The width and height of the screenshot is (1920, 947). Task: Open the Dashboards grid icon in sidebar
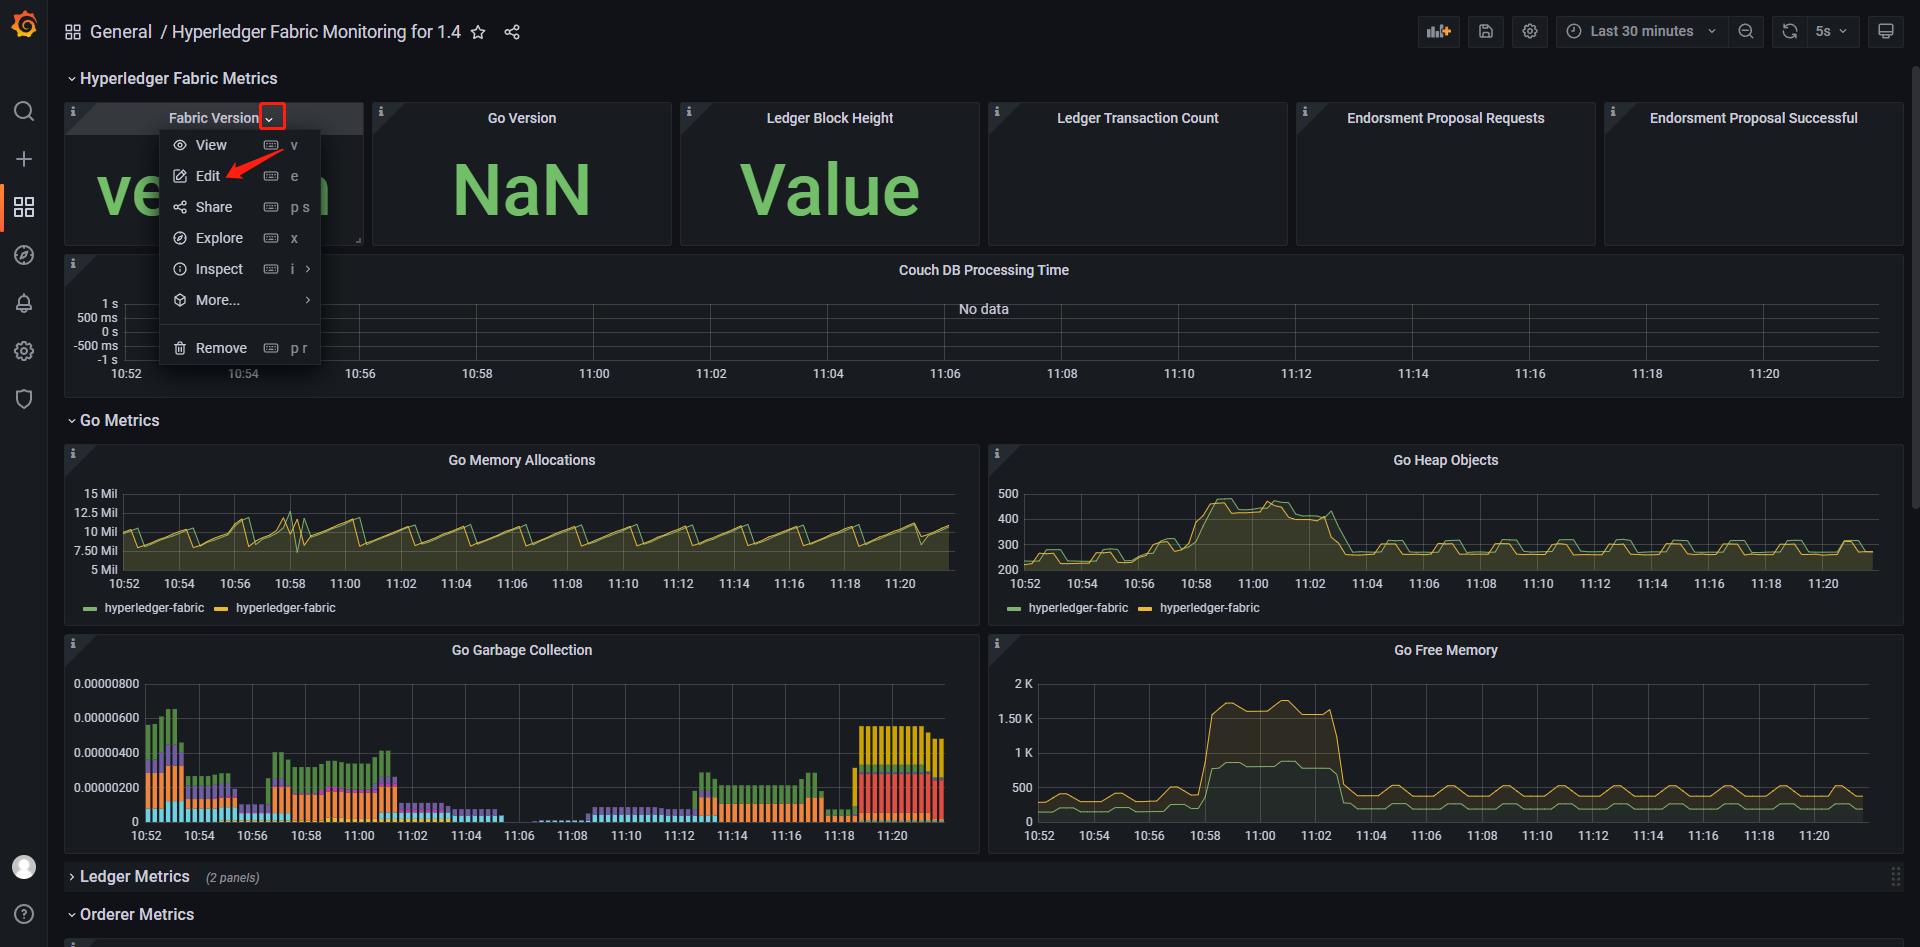[24, 207]
